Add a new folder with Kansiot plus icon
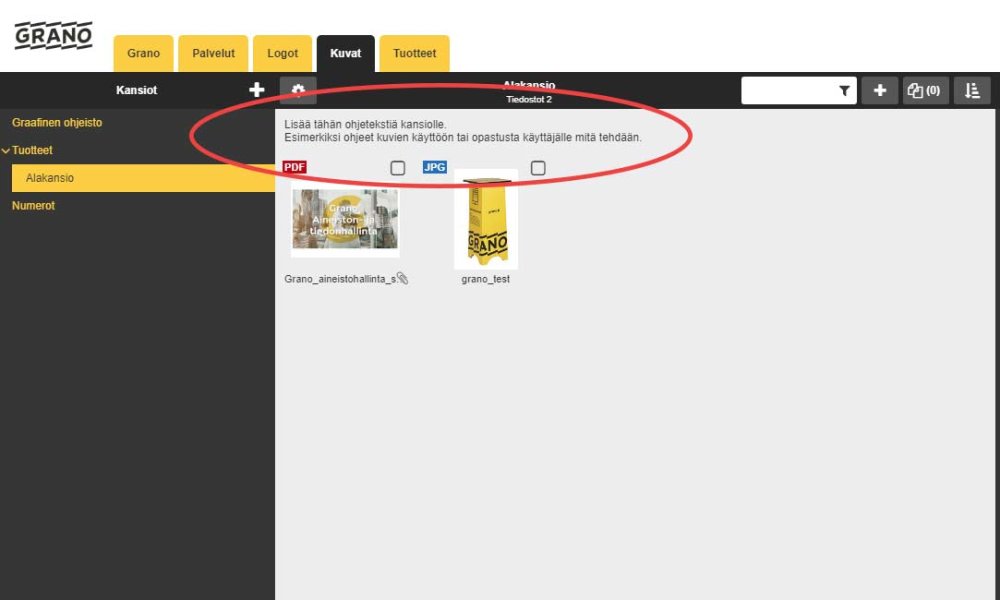Viewport: 1000px width, 600px height. [x=256, y=90]
